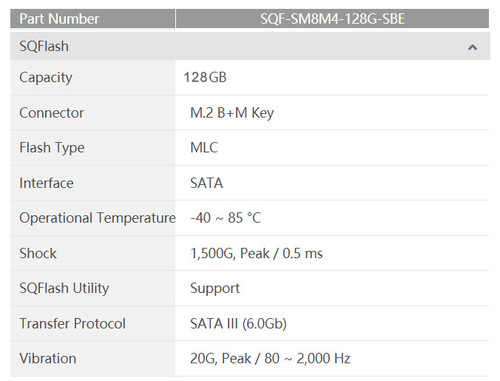Select the SQFlash Utility label

click(64, 288)
